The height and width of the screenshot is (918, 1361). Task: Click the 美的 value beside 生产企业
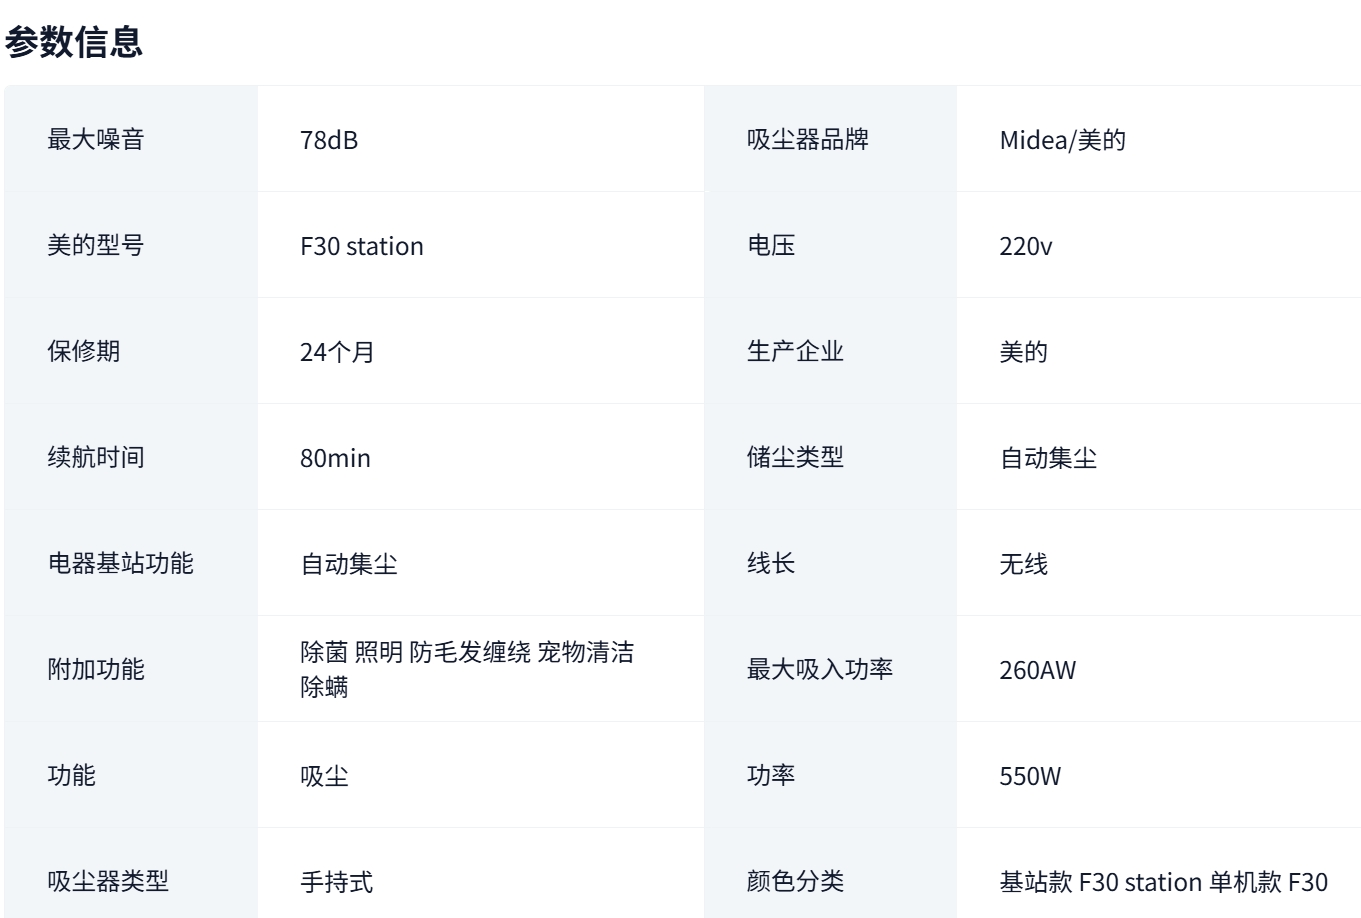1024,352
